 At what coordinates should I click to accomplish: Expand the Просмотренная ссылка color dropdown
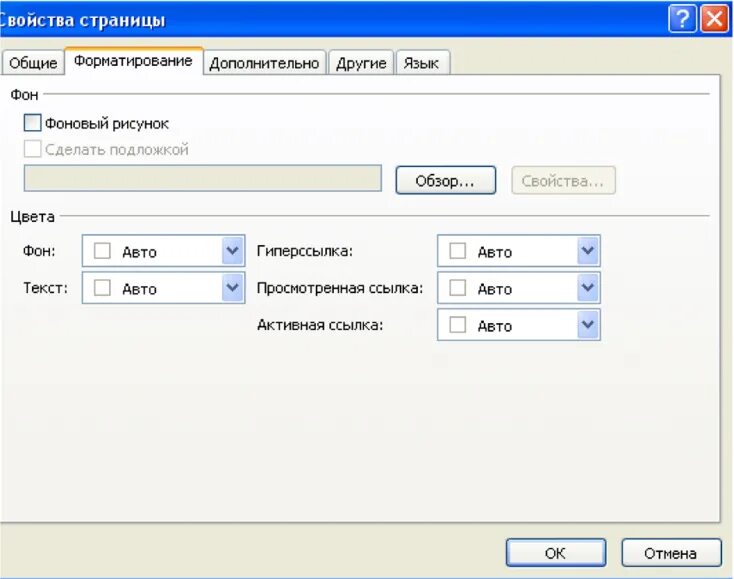[x=588, y=288]
